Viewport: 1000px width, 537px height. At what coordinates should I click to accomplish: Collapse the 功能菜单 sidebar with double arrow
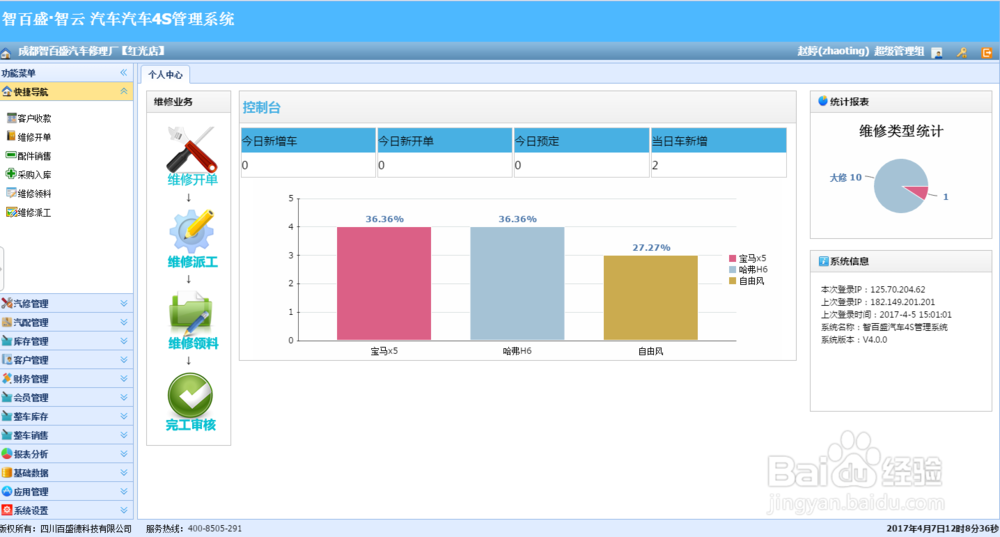click(124, 73)
